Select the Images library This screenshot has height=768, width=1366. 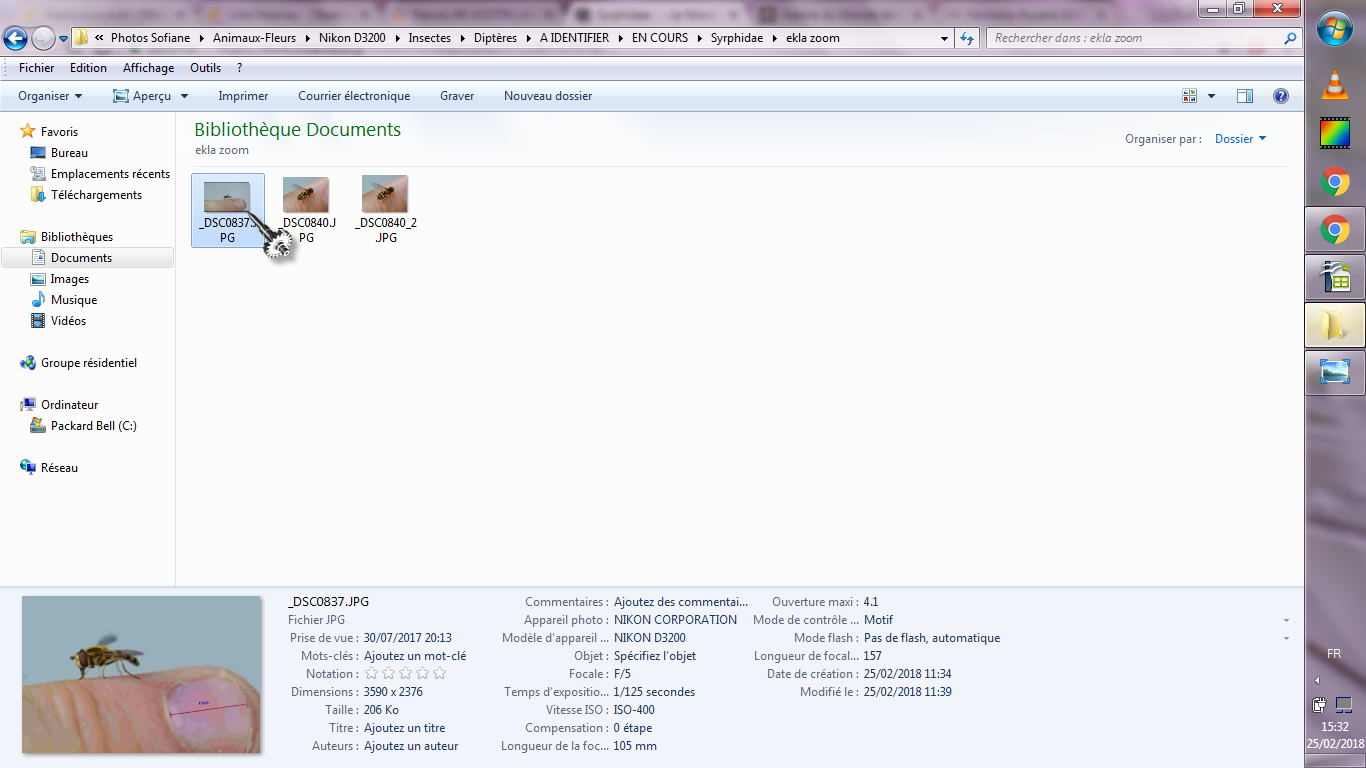69,279
